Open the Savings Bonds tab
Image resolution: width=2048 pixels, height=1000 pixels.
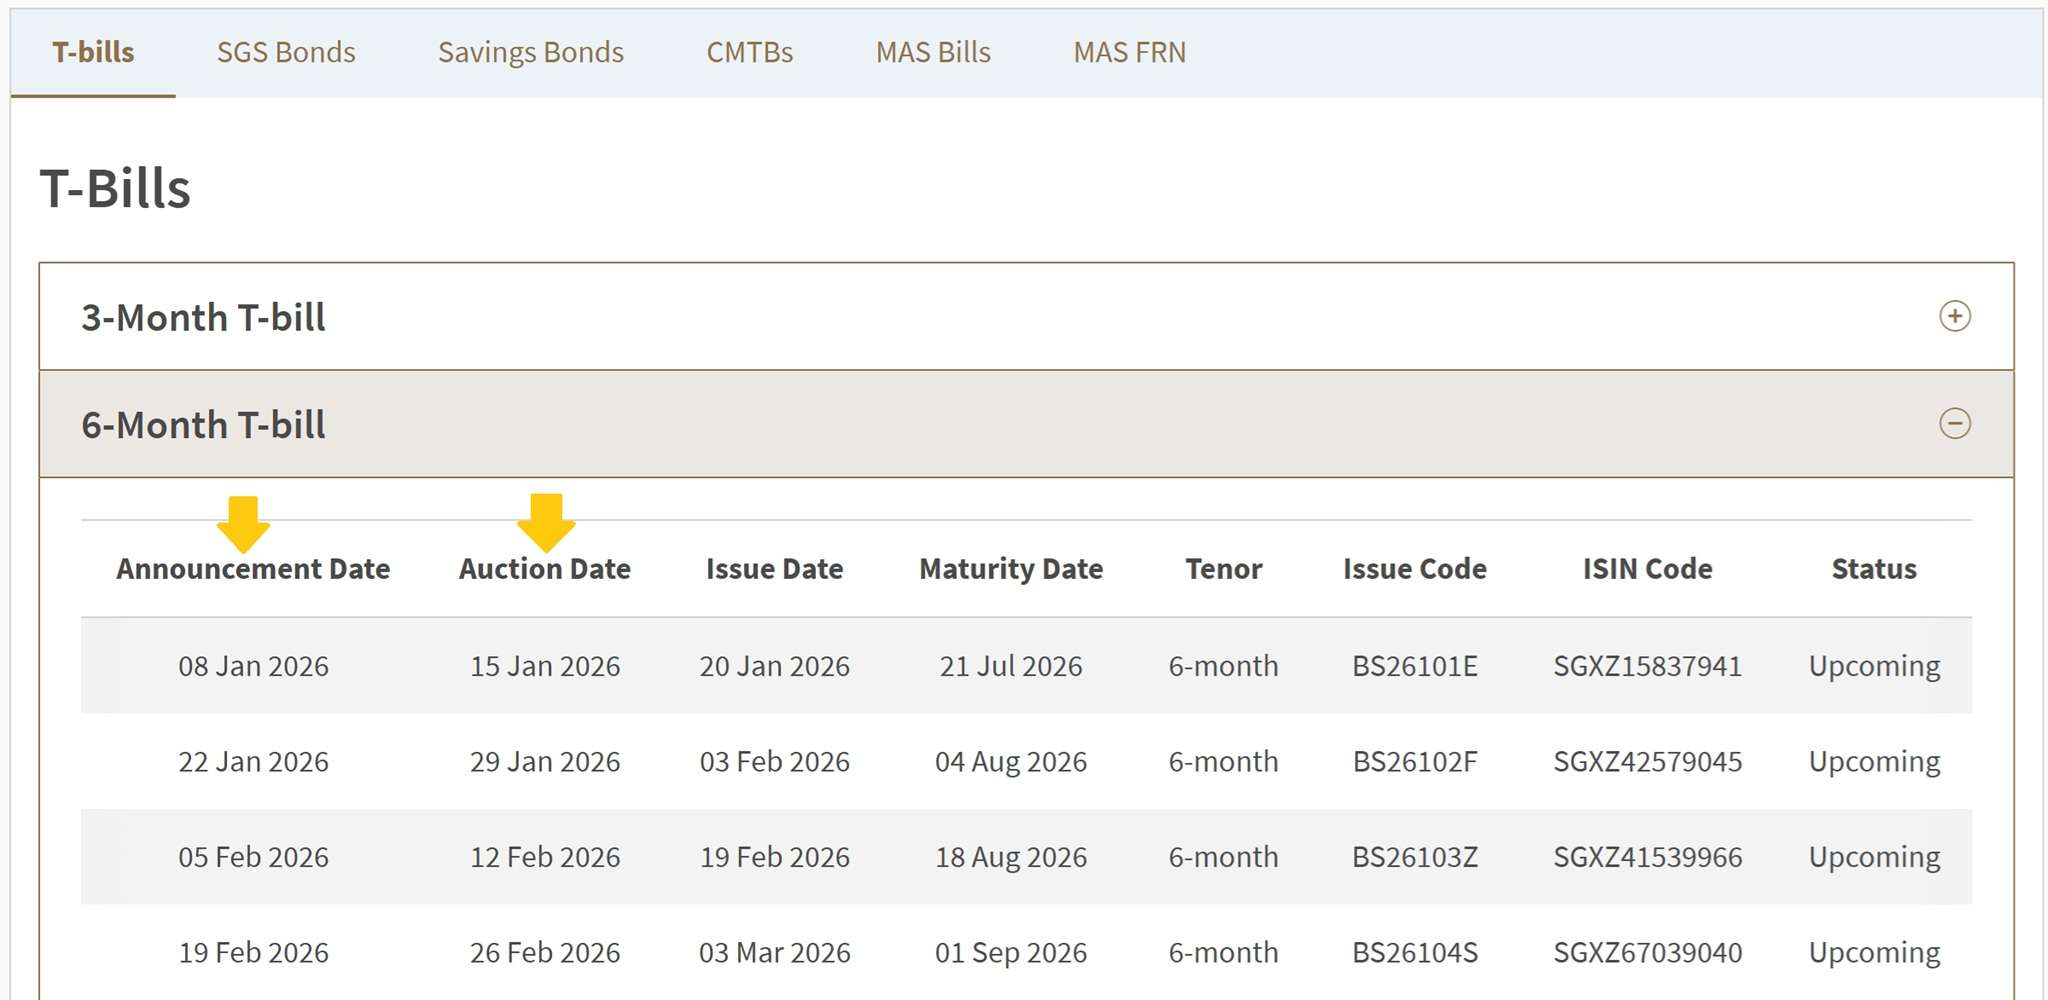click(x=530, y=52)
